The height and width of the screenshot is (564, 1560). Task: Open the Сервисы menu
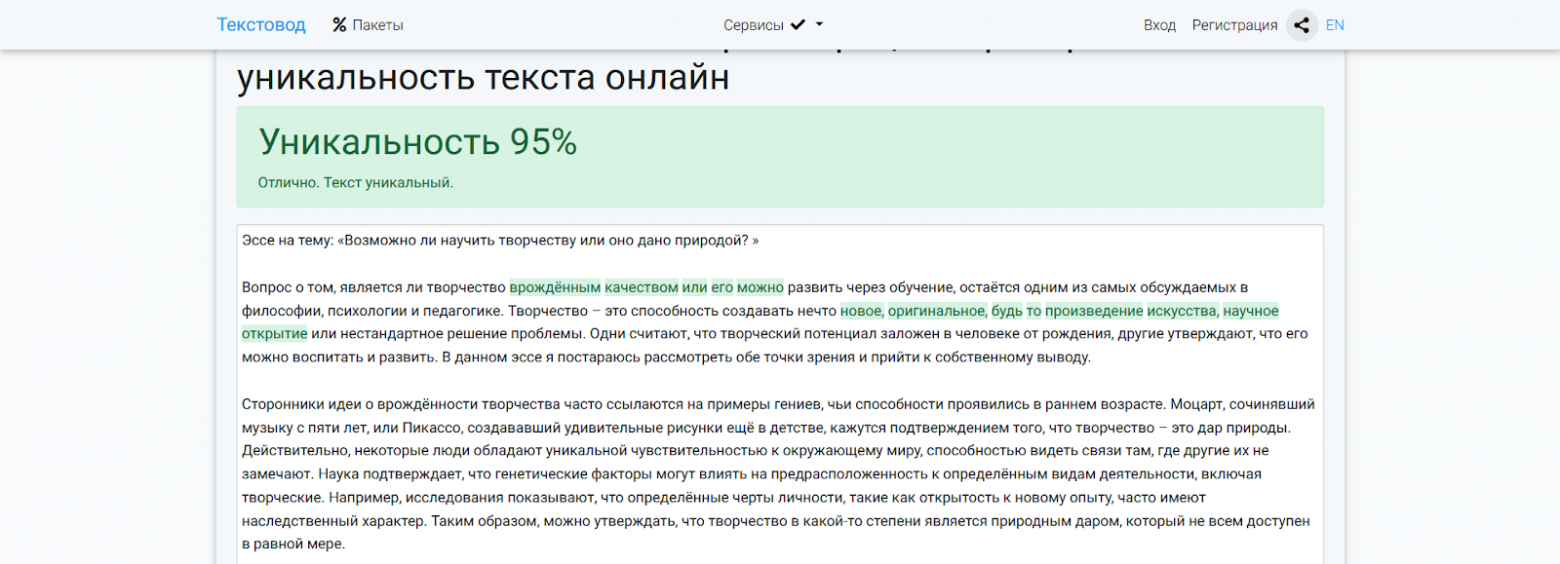773,25
